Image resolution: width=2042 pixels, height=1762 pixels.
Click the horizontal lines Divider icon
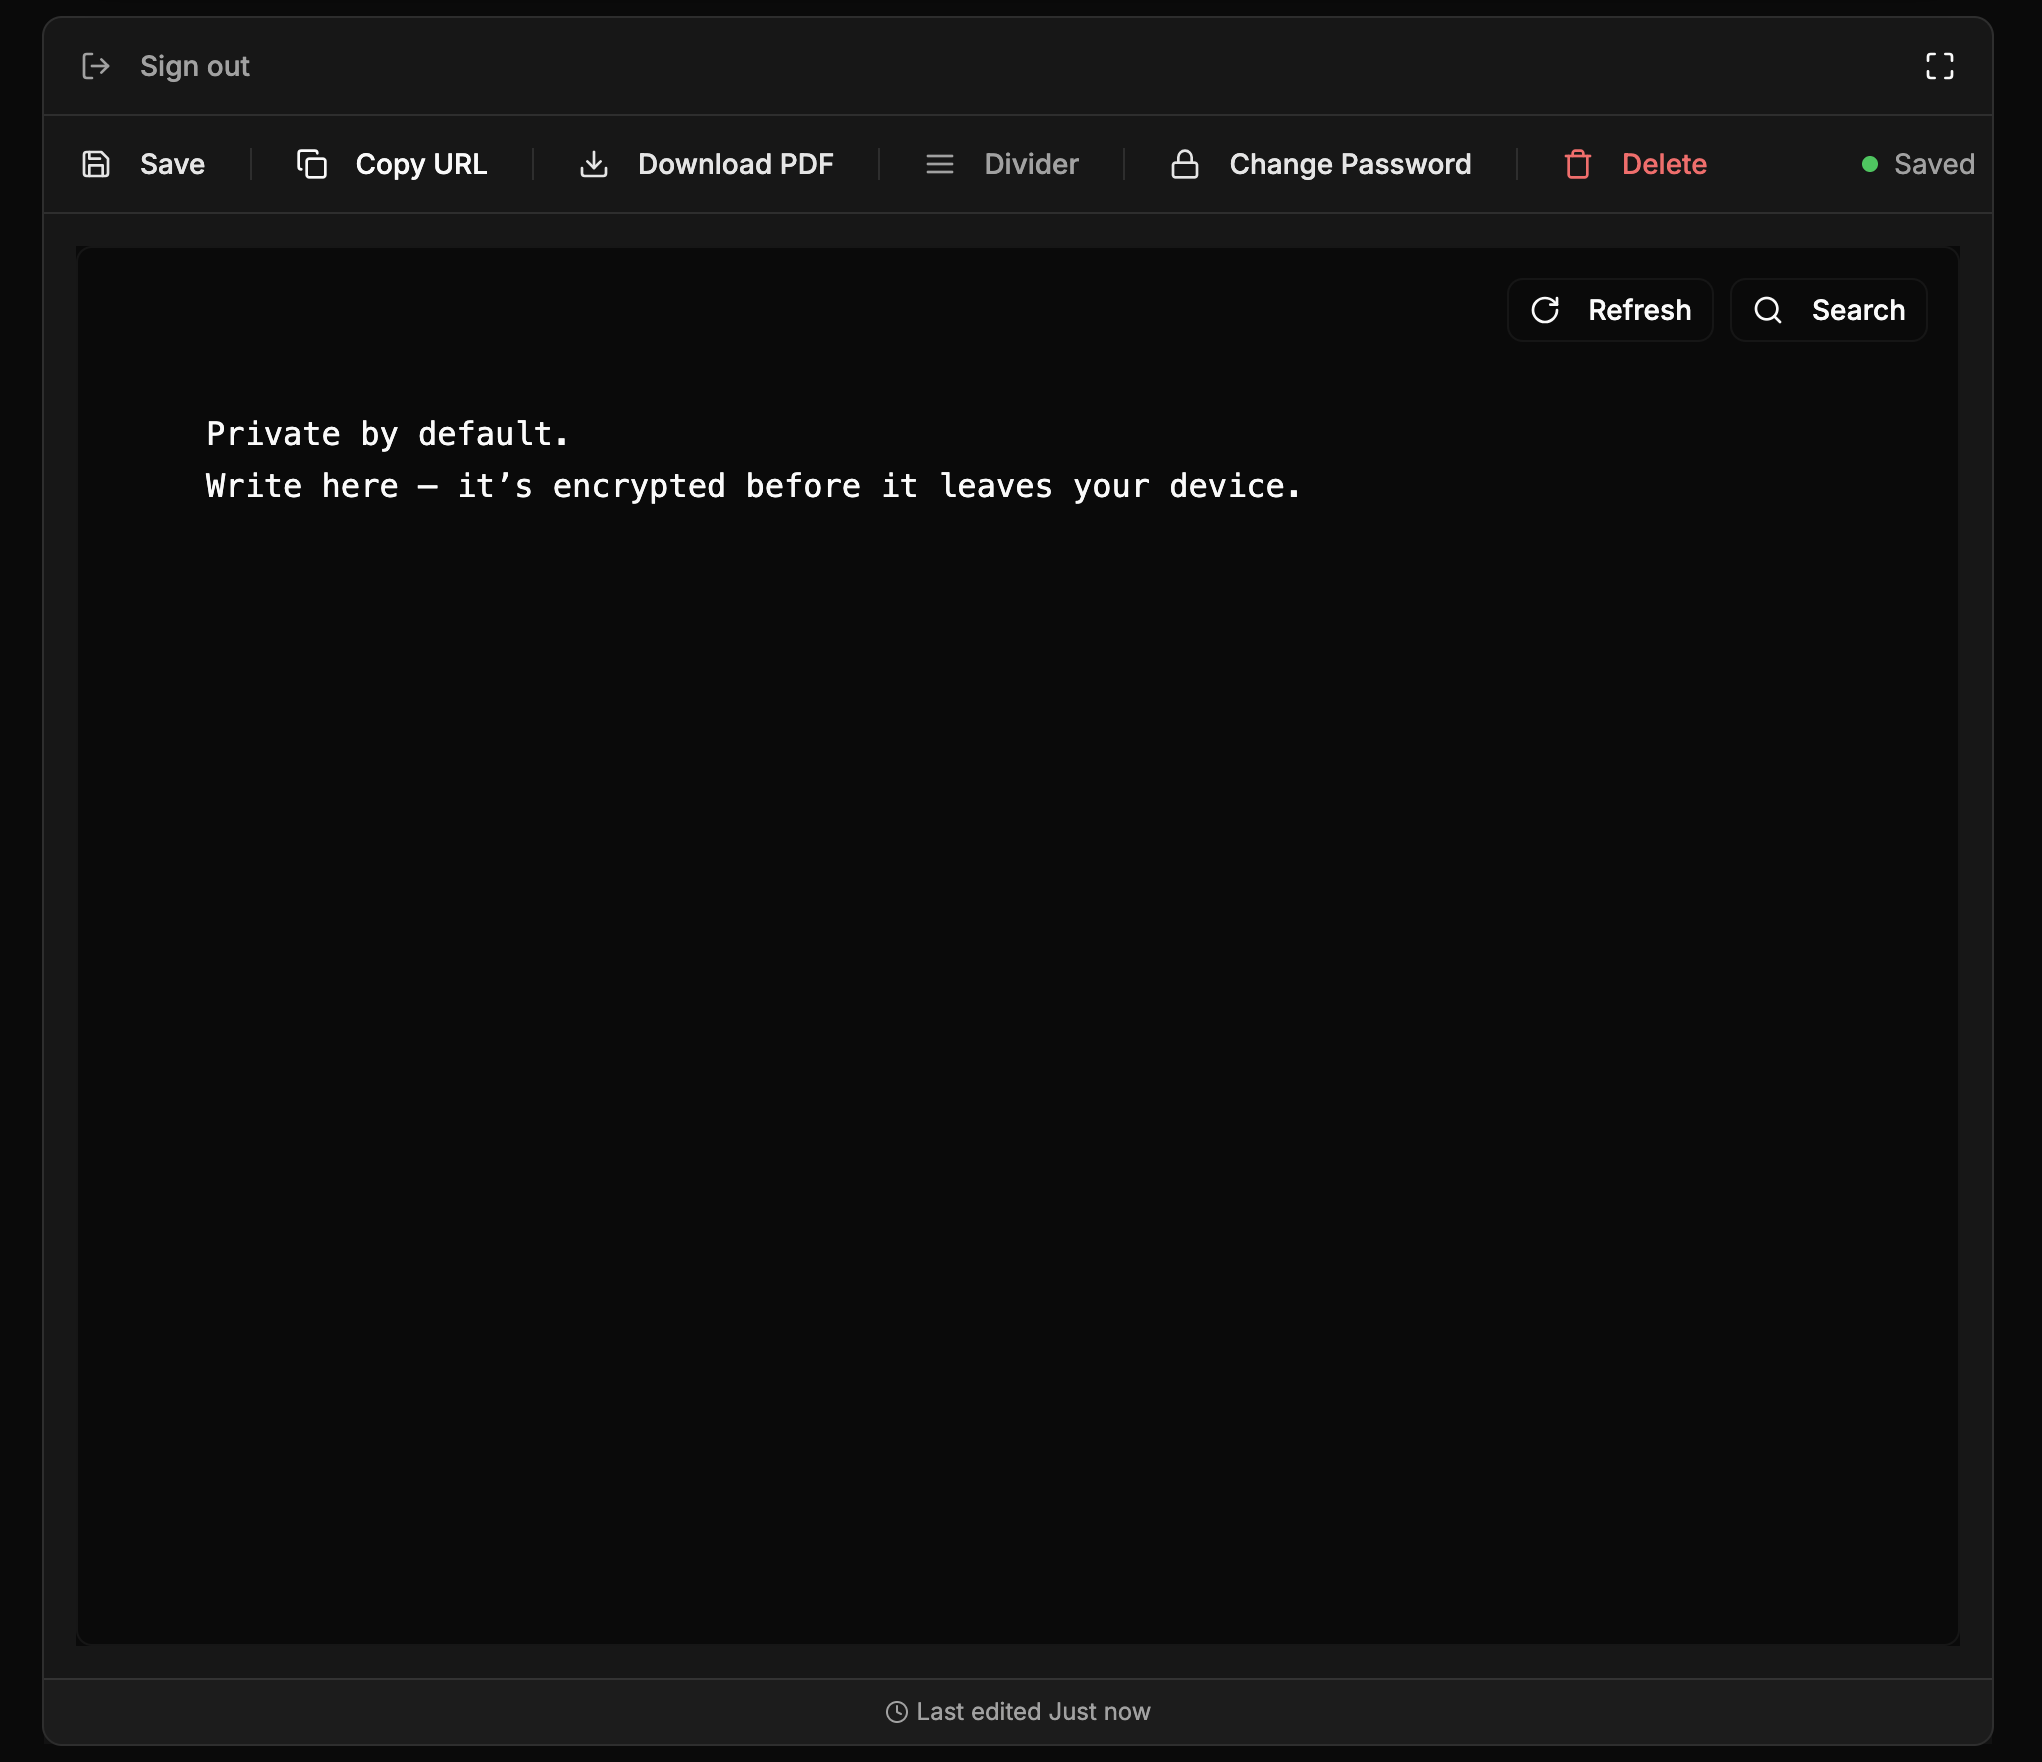pyautogui.click(x=939, y=163)
